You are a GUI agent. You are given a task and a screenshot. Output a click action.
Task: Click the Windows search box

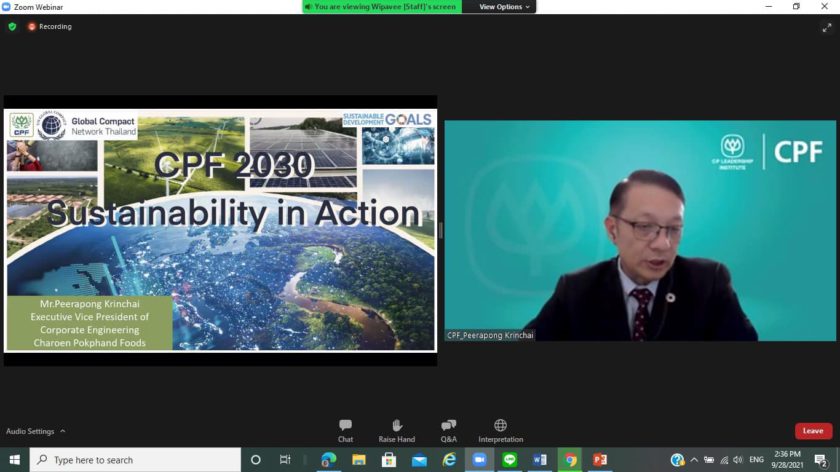tap(135, 460)
